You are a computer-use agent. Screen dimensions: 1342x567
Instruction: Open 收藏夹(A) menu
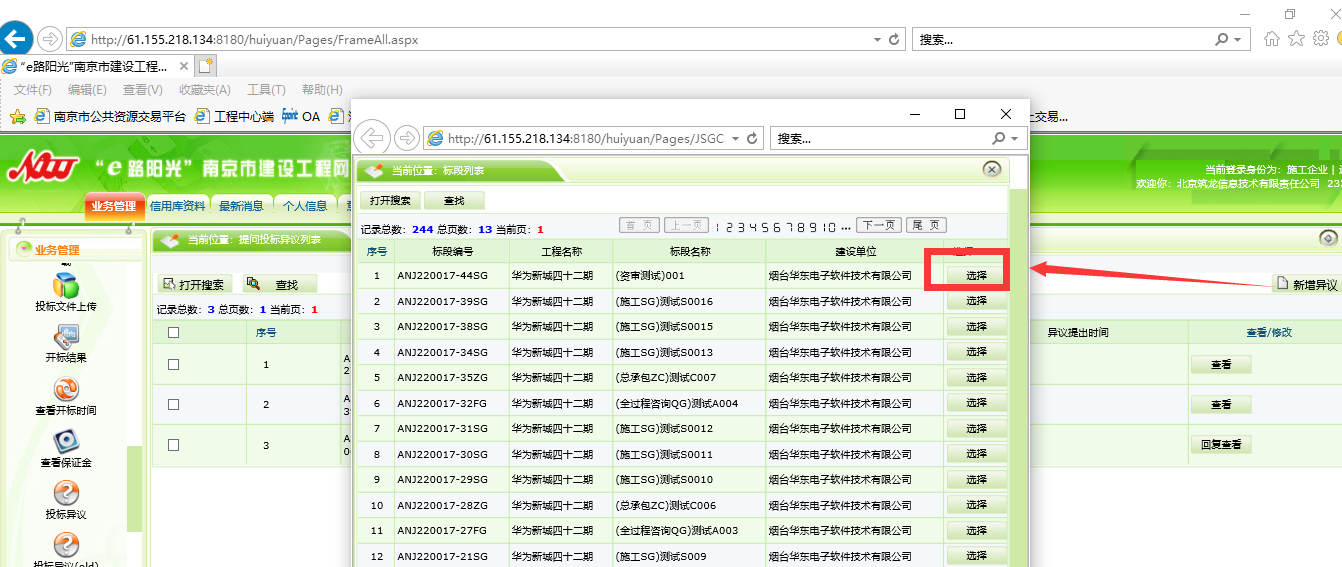click(204, 90)
